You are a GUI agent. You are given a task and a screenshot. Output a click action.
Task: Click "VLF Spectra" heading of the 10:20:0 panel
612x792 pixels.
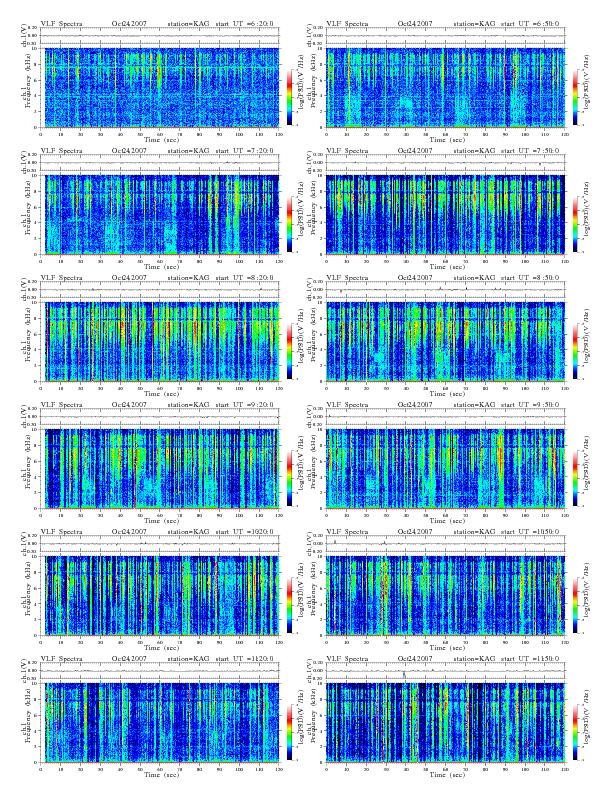click(61, 532)
